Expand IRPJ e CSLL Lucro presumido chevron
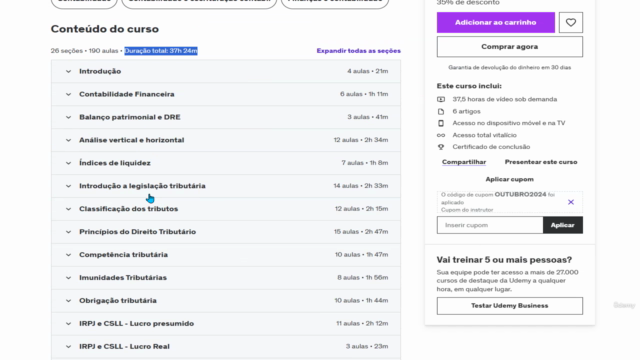This screenshot has height=360, width=640. point(68,323)
